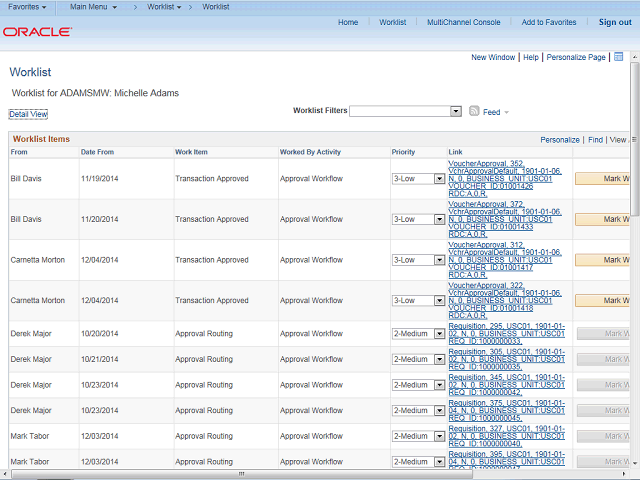Click the New Window link

tap(493, 58)
